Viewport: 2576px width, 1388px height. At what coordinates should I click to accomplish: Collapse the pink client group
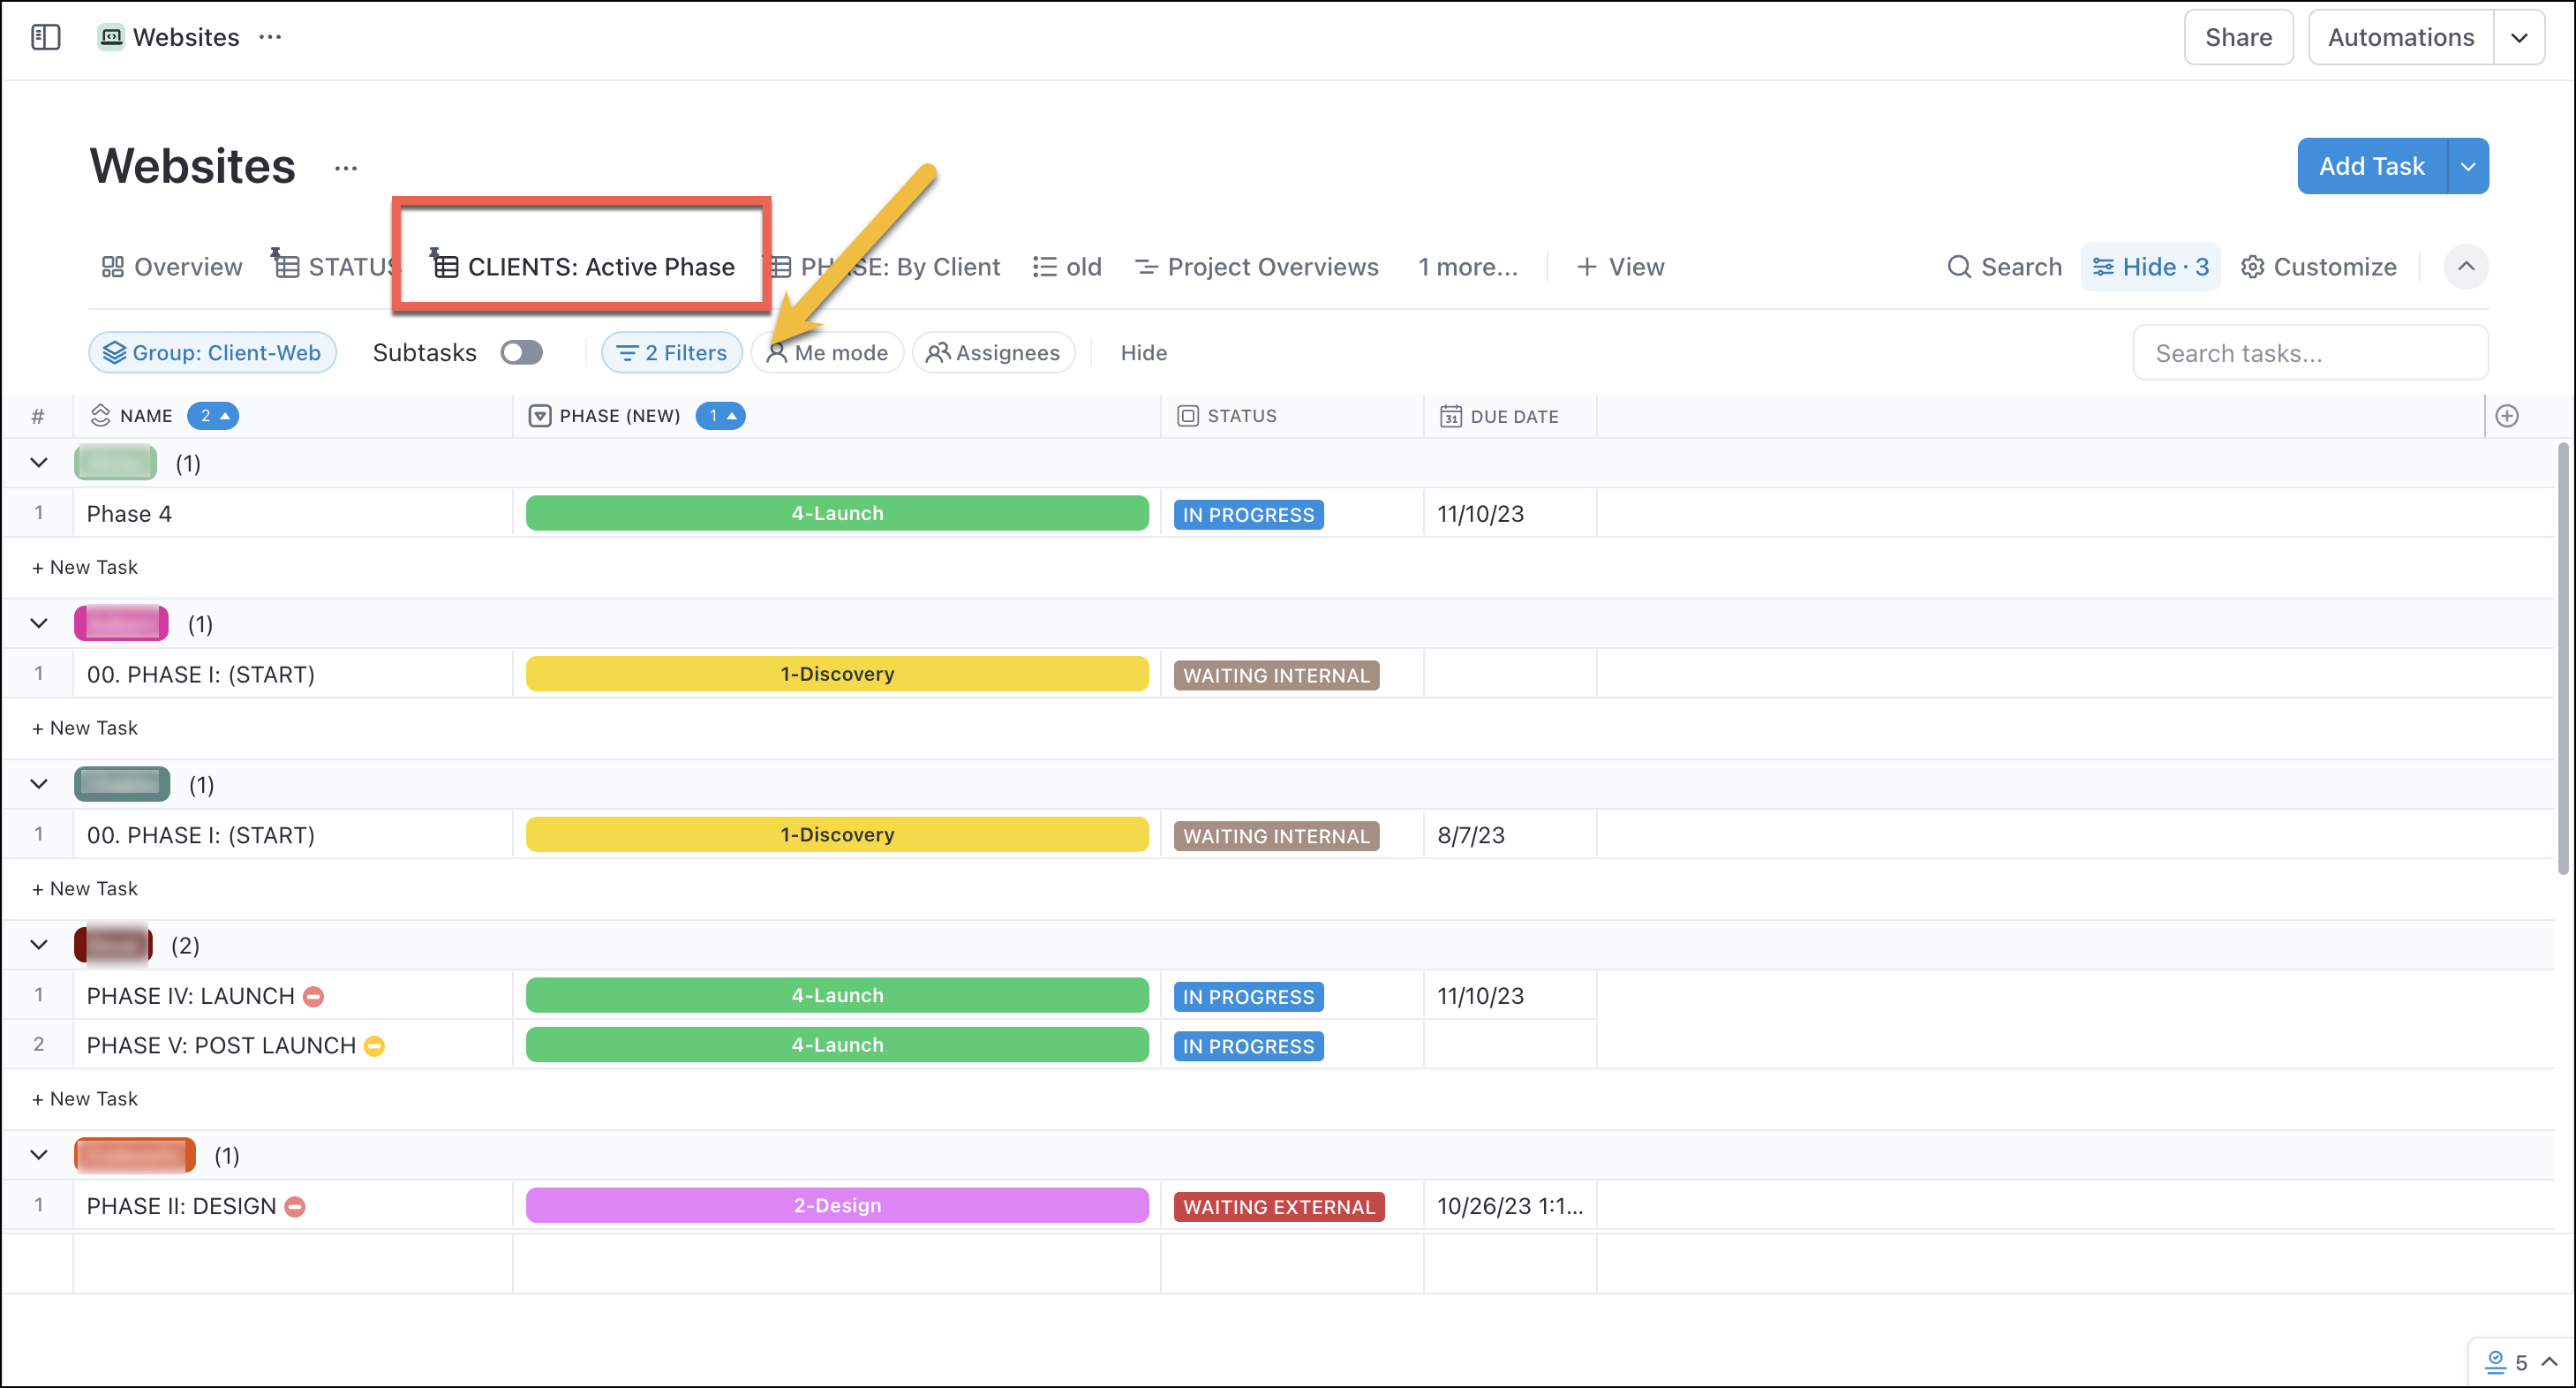coord(39,624)
